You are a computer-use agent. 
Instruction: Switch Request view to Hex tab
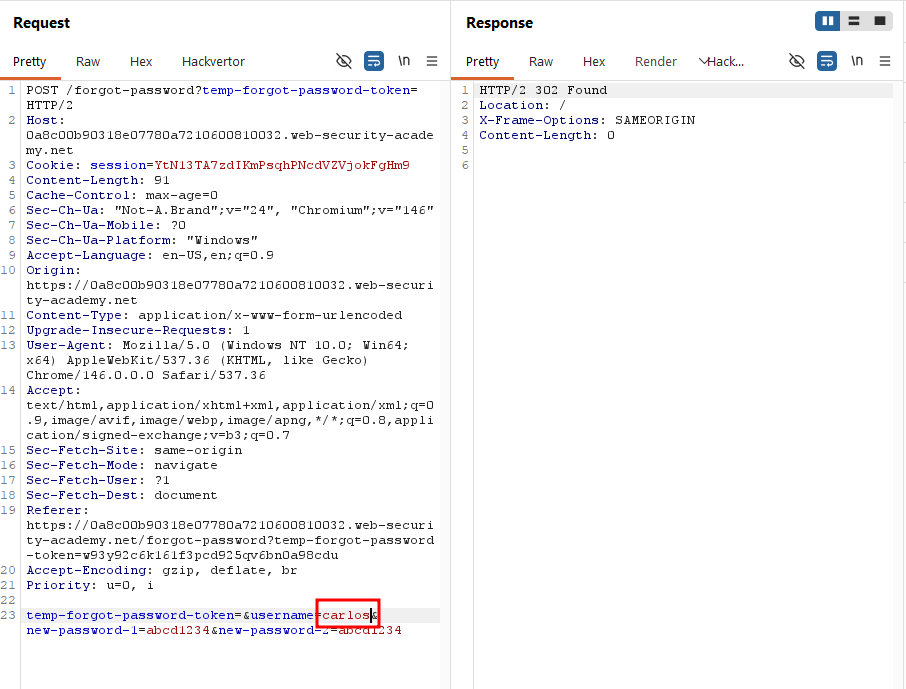pos(141,62)
